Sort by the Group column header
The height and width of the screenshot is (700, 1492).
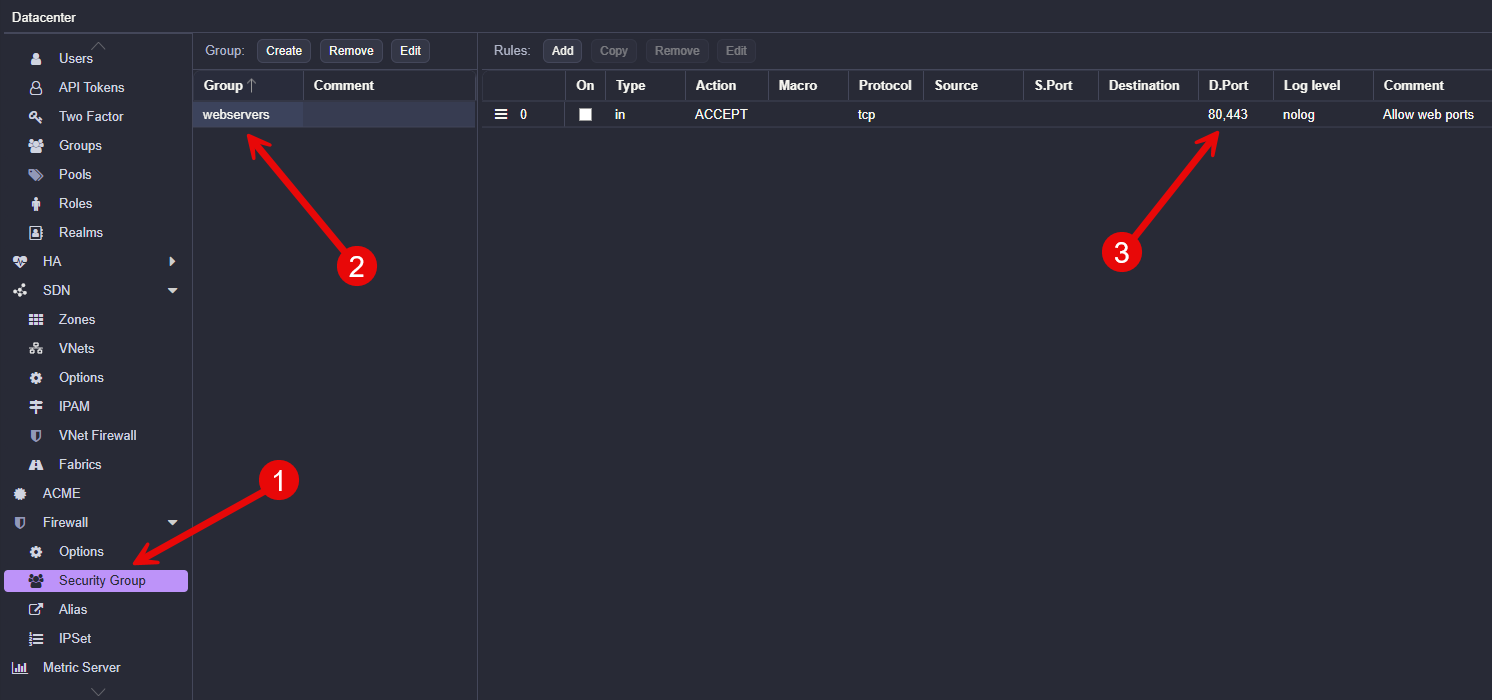(230, 86)
